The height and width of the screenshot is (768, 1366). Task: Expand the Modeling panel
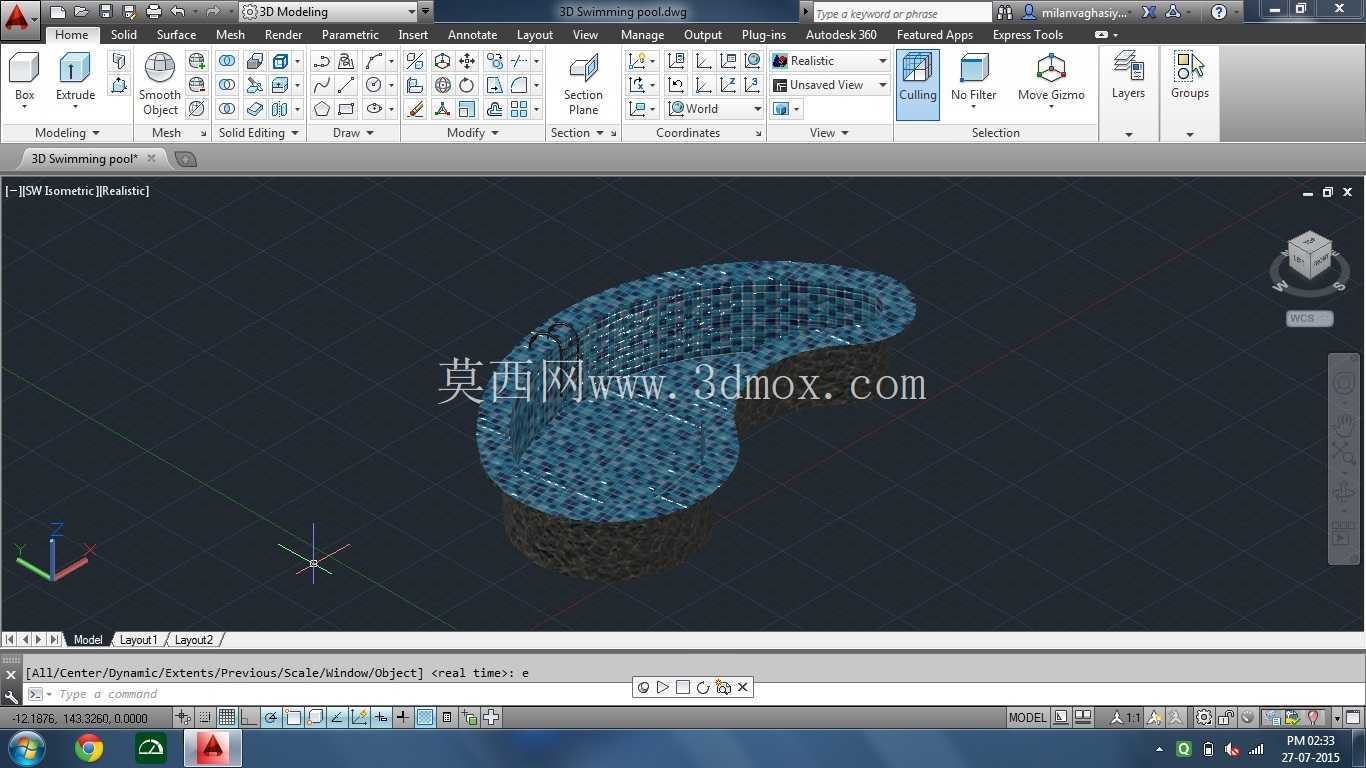tap(67, 133)
